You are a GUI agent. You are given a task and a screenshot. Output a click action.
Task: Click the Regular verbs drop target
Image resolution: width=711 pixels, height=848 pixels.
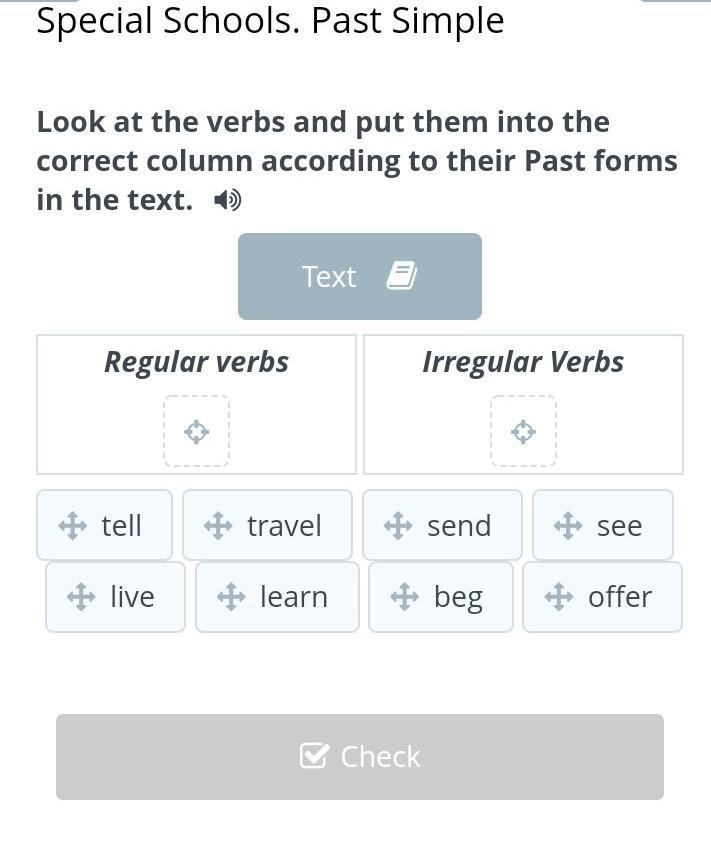pos(197,431)
